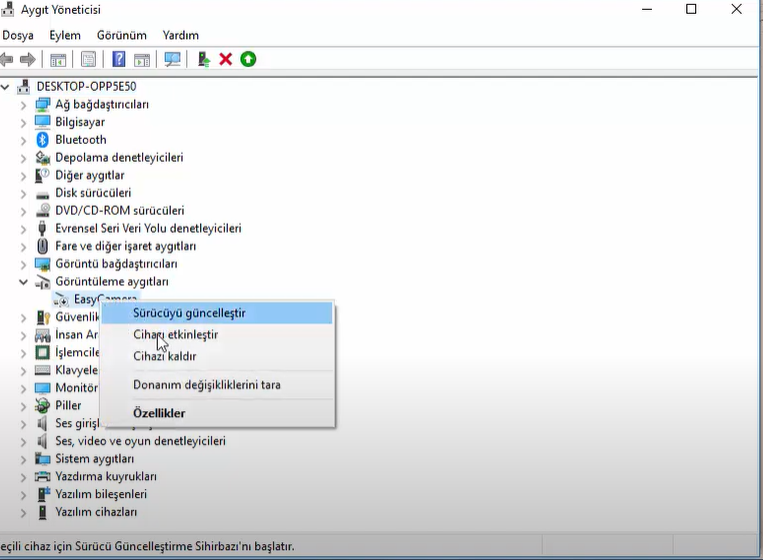Click the blue Help question mark toolbar icon

click(x=119, y=59)
